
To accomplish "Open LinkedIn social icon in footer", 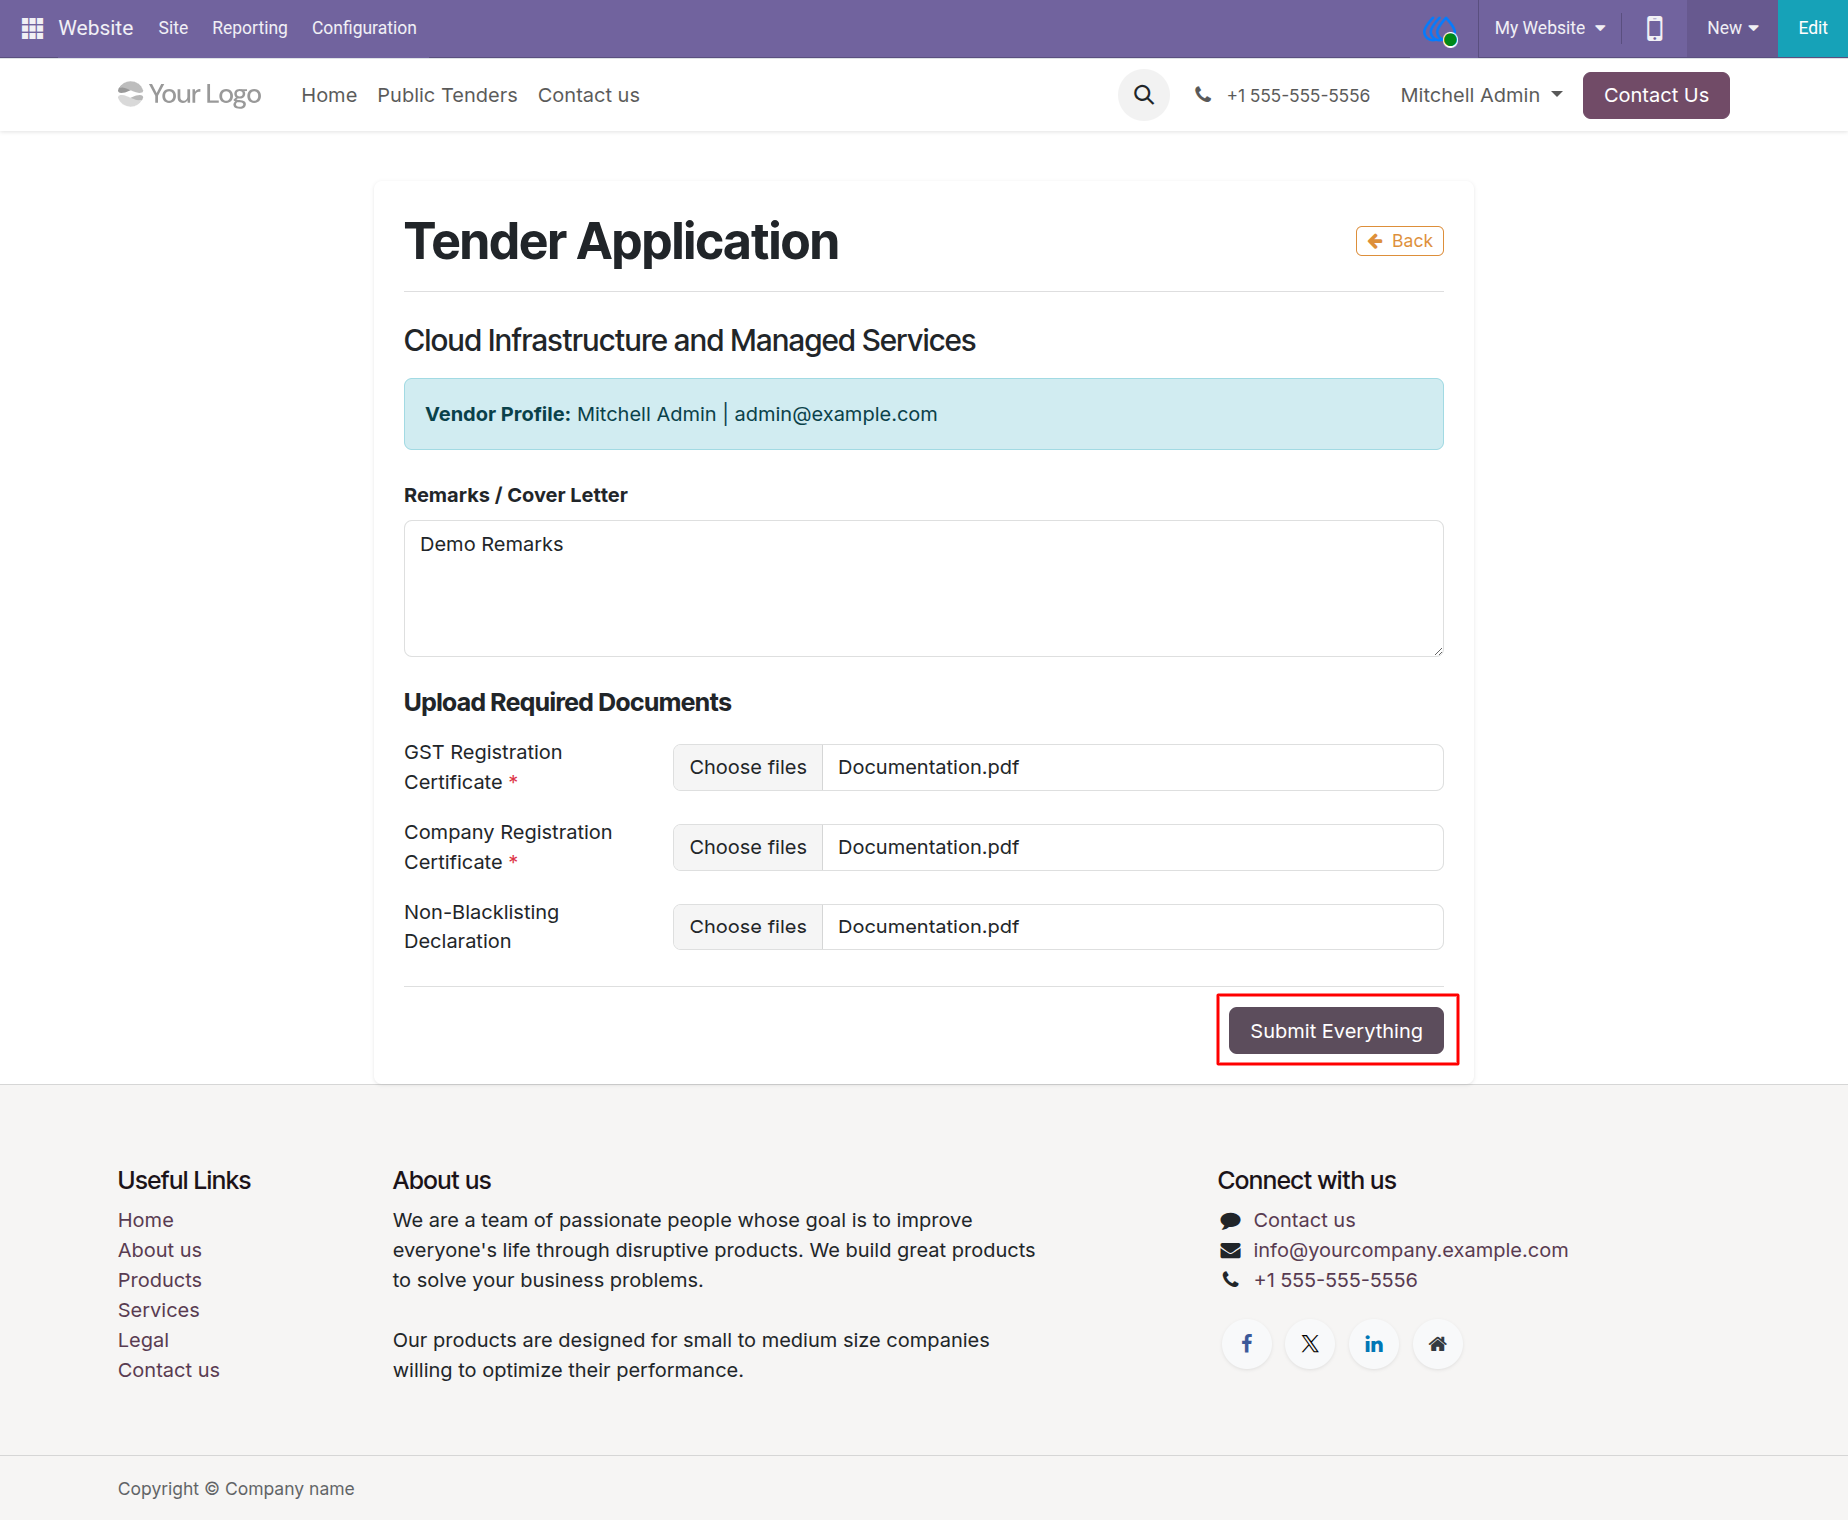I will tap(1374, 1344).
